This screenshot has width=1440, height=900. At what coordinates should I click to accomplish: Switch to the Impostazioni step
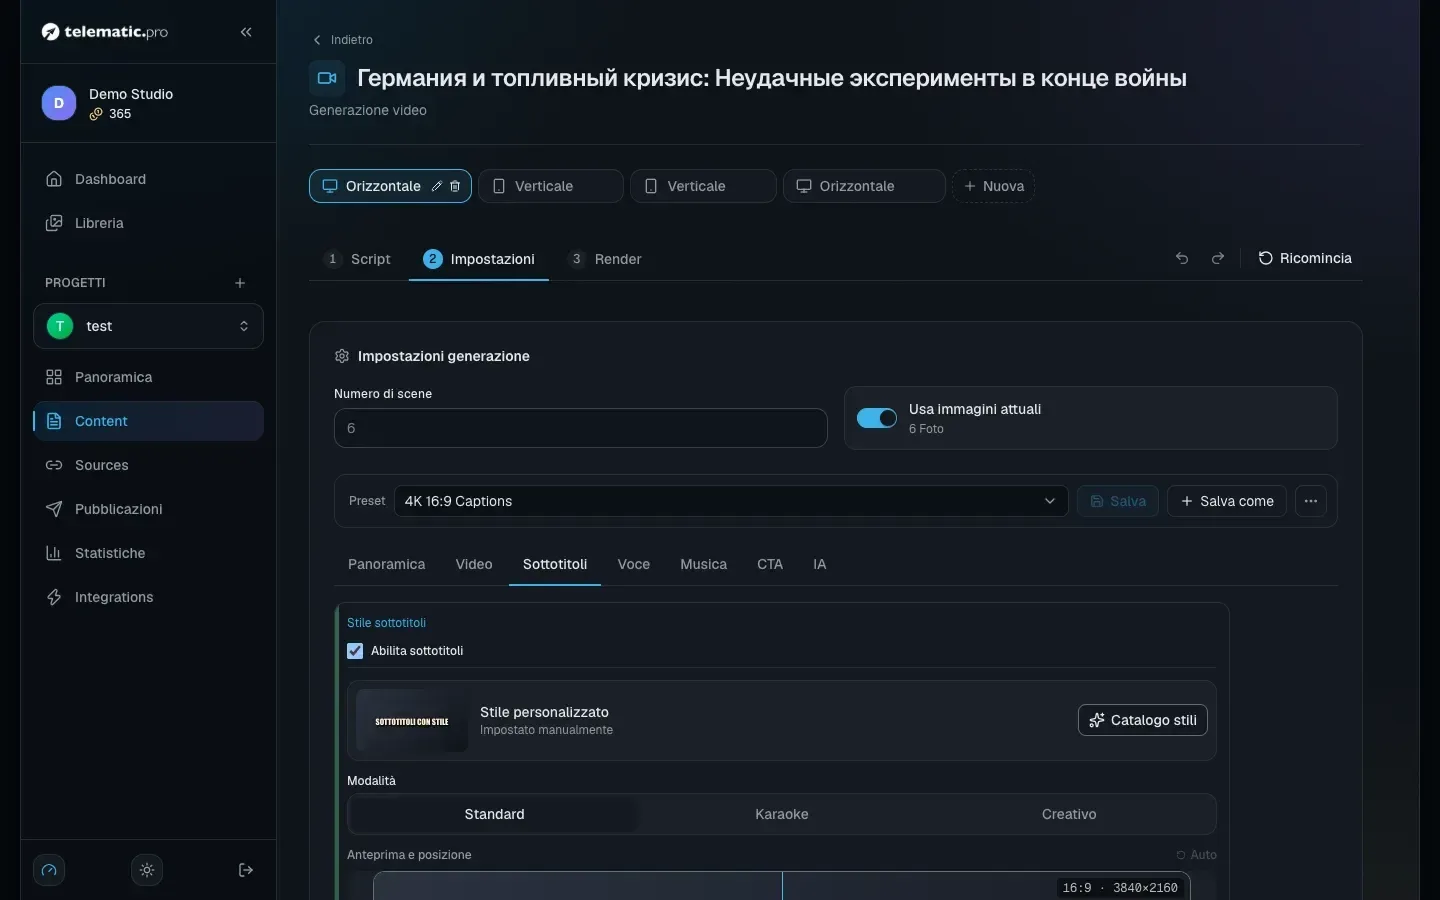pos(479,259)
